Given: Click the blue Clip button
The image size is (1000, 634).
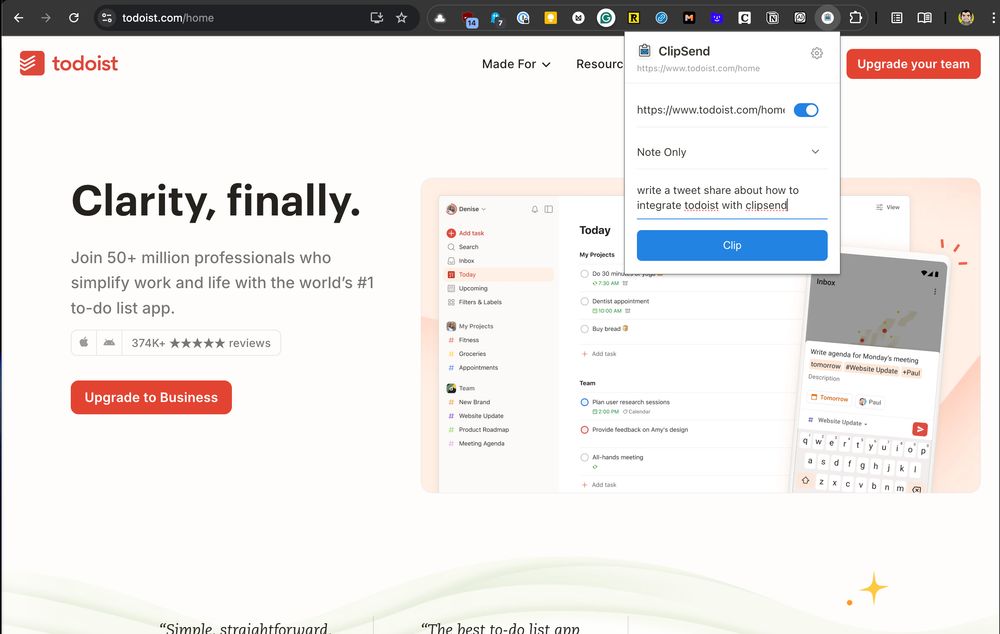Looking at the screenshot, I should pos(732,245).
